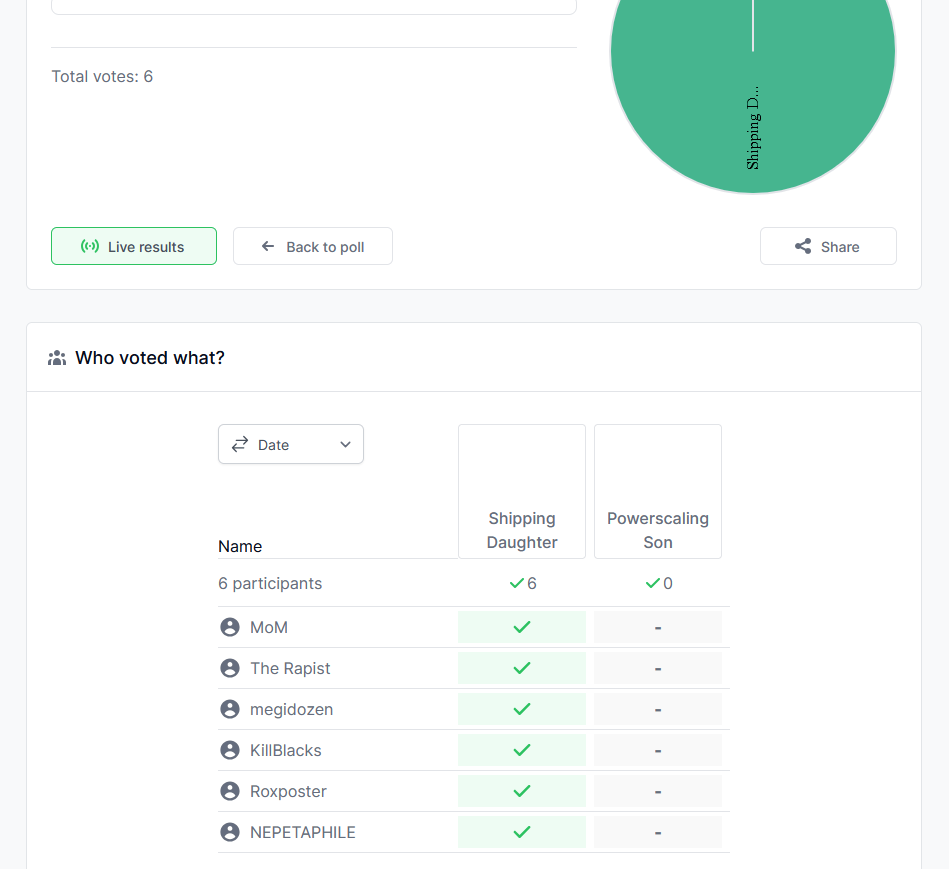Click megidozen's Powerscaling Son dash cell
The width and height of the screenshot is (949, 869).
point(657,709)
